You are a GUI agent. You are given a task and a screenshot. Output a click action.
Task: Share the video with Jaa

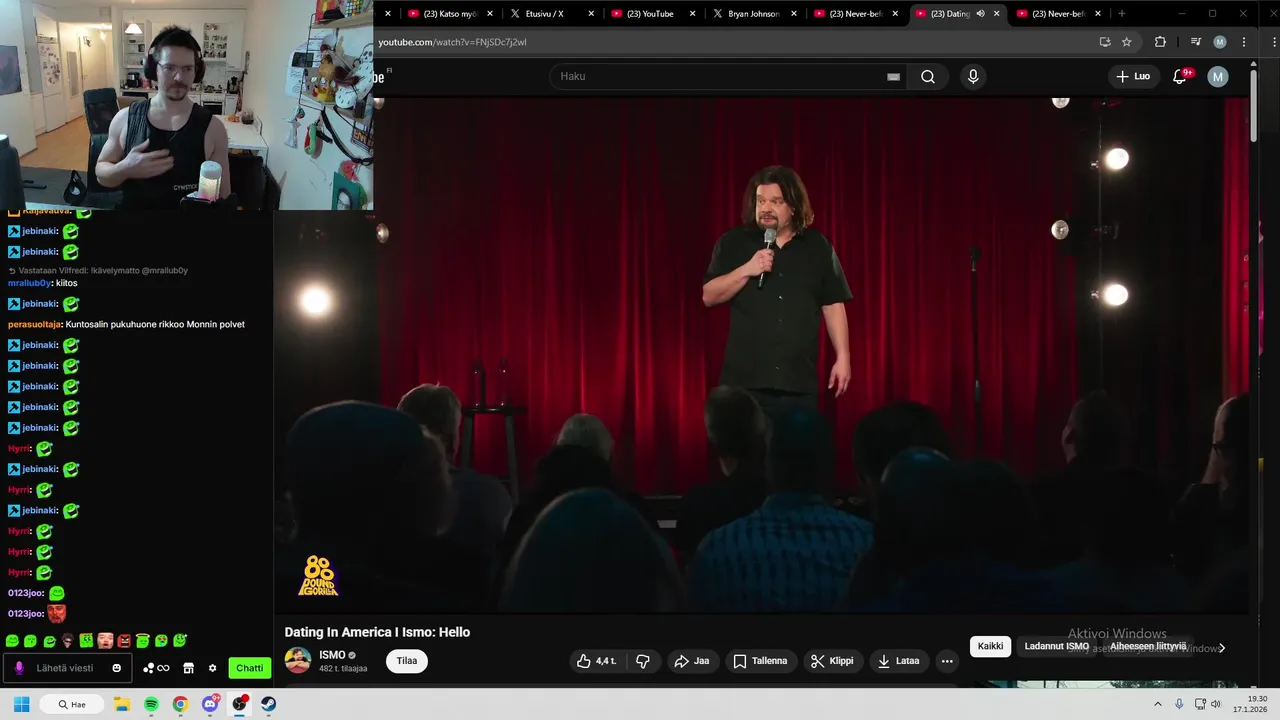pyautogui.click(x=692, y=661)
